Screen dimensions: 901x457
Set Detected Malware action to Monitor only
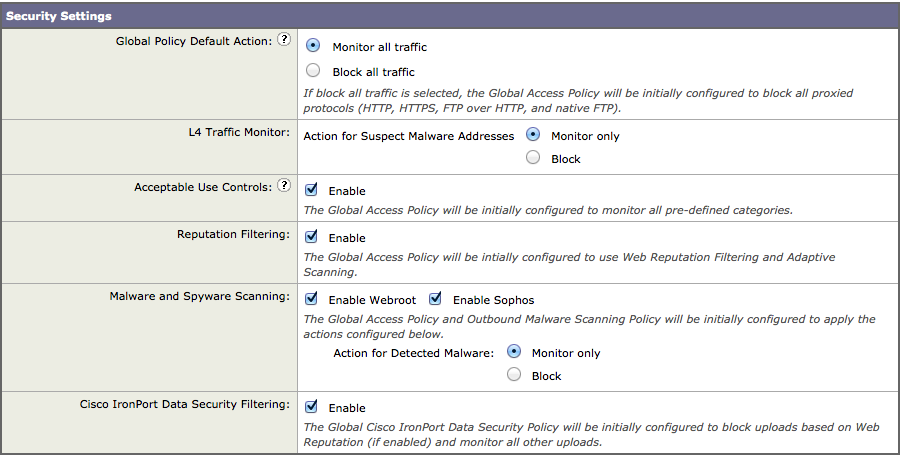514,352
